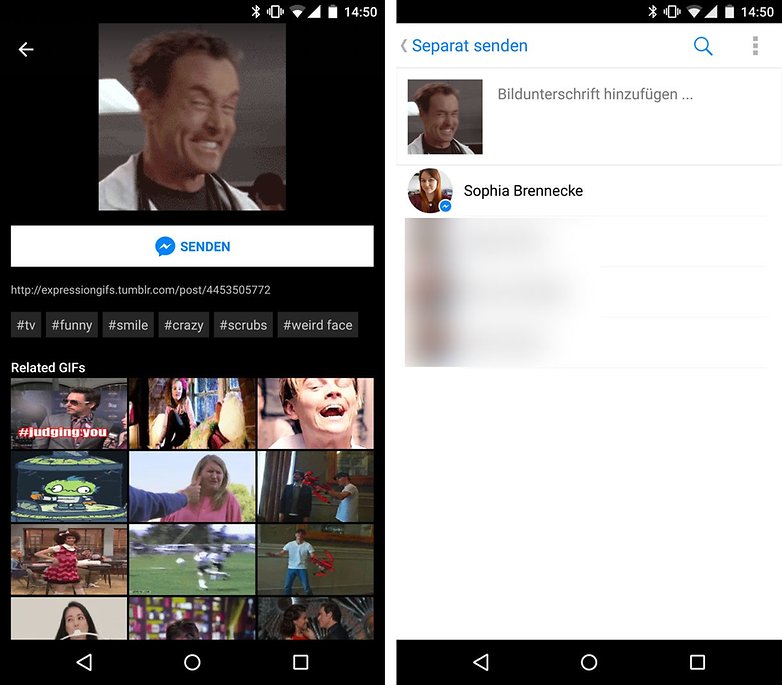
Task: Tap the Related GIFs heading
Action: point(48,367)
